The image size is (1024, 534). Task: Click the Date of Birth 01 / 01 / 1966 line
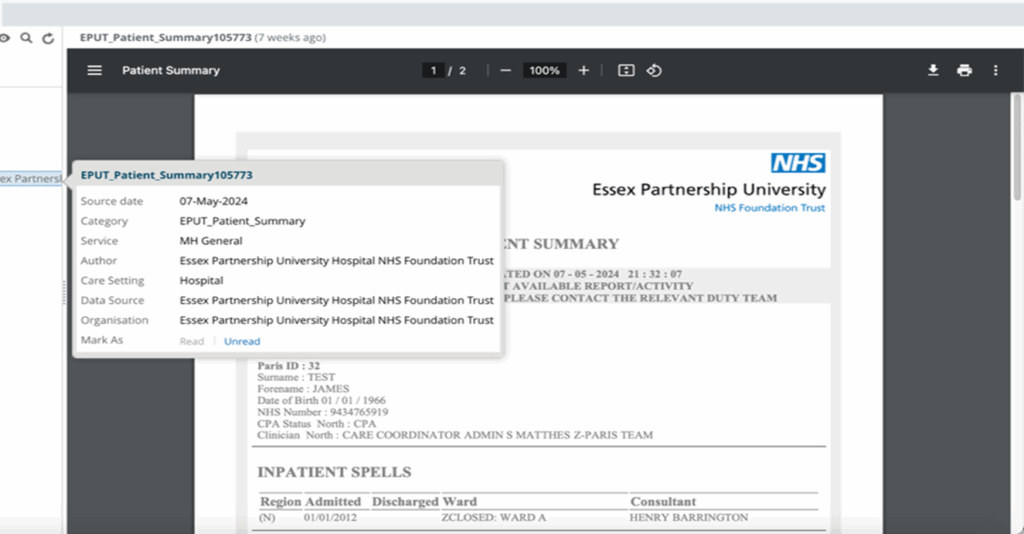point(321,400)
